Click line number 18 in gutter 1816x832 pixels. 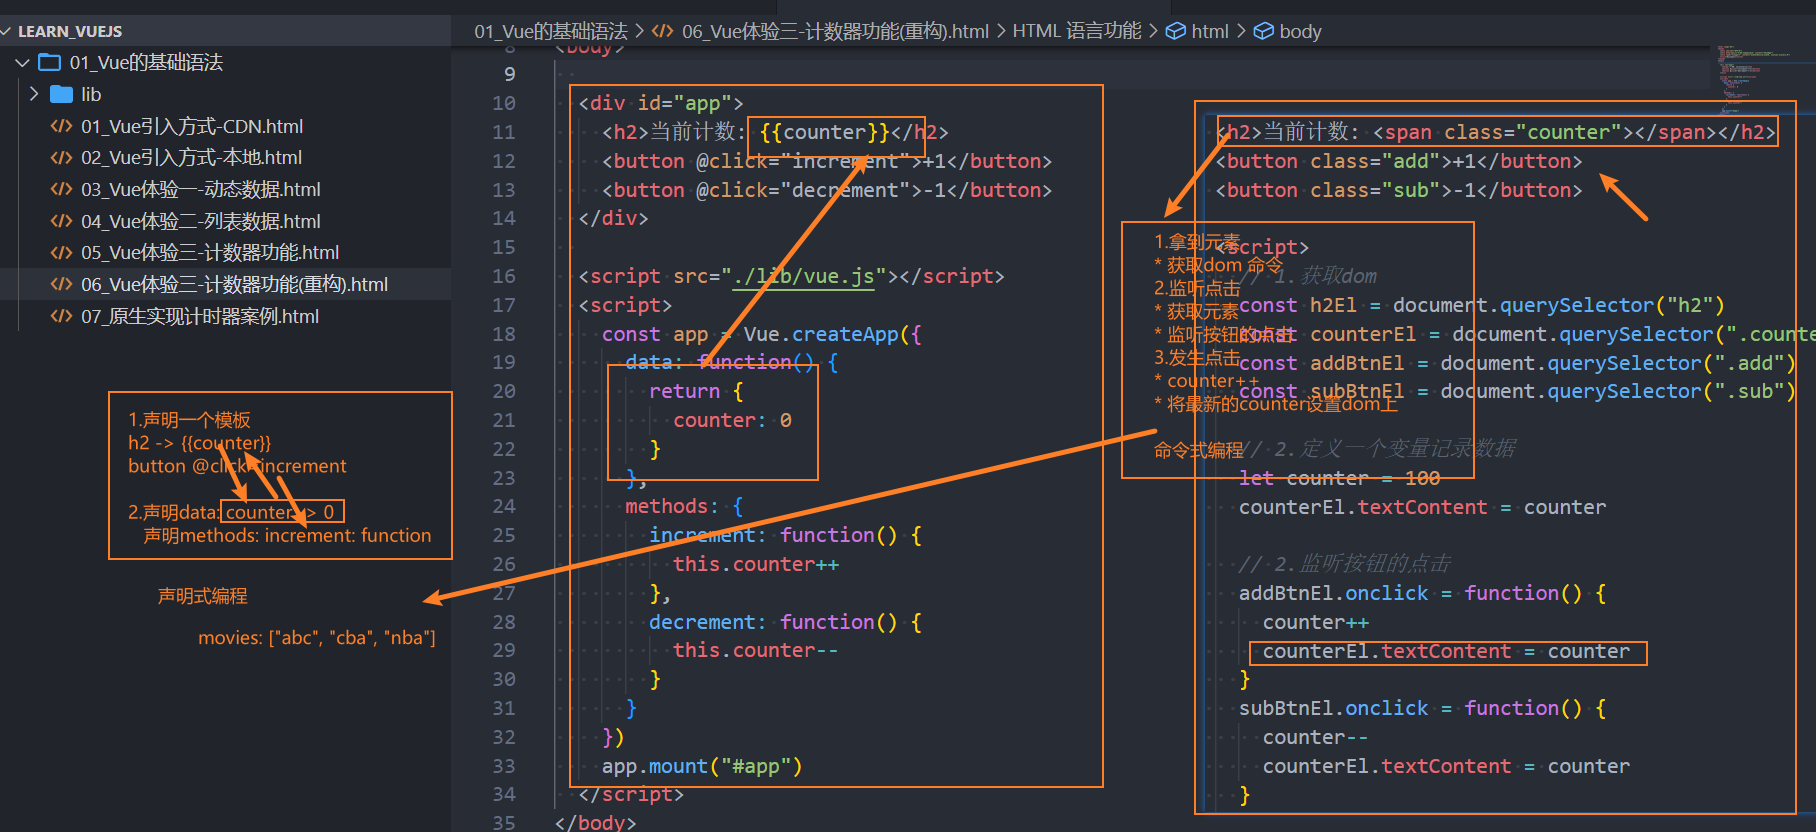pos(504,334)
